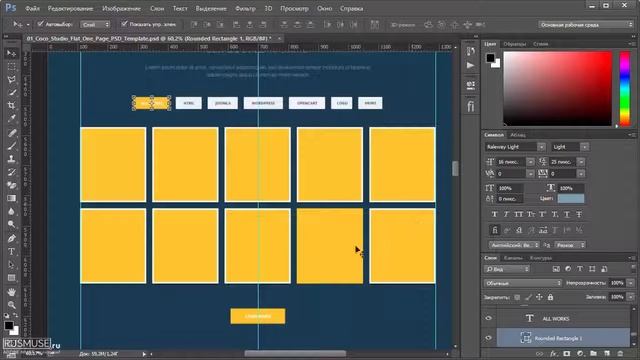This screenshot has width=640, height=360.
Task: Select the Rectangular Marquee tool
Action: [11, 67]
